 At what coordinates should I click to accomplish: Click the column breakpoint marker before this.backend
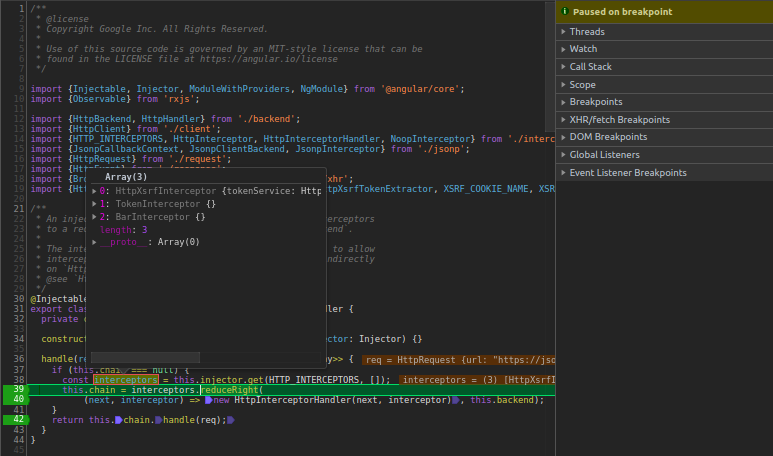[x=456, y=400]
